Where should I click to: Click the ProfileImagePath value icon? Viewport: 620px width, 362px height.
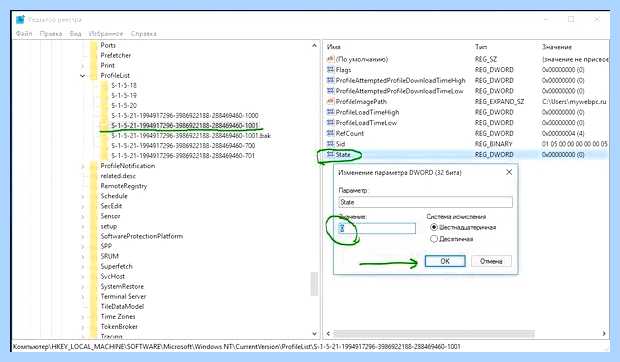331,102
